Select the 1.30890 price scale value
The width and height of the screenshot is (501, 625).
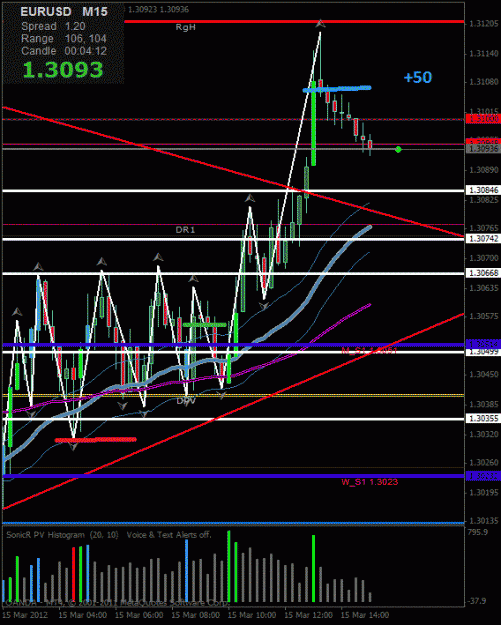coord(483,170)
